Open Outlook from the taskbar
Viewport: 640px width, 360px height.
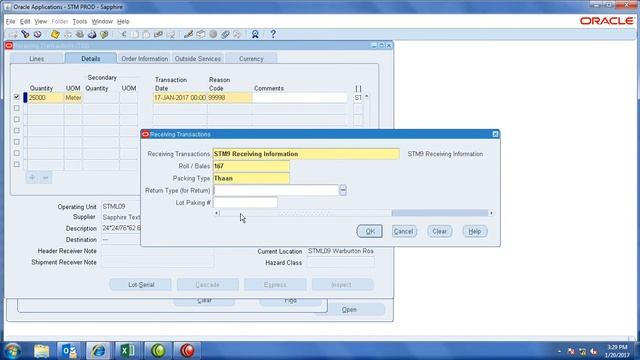click(x=69, y=351)
